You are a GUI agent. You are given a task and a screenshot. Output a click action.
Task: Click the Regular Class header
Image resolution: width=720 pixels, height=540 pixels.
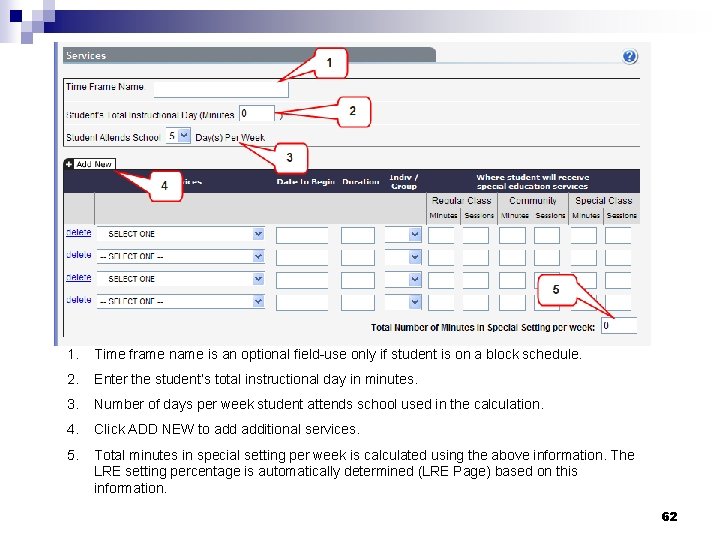pos(461,201)
